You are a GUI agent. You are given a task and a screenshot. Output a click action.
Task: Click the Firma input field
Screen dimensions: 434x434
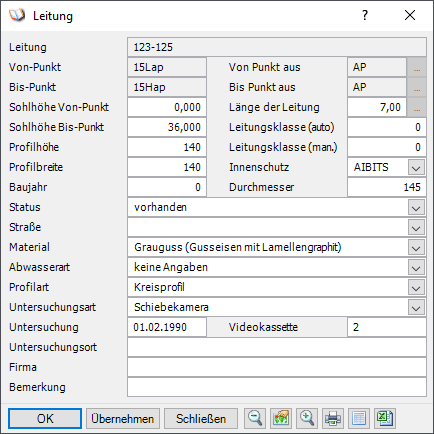277,367
